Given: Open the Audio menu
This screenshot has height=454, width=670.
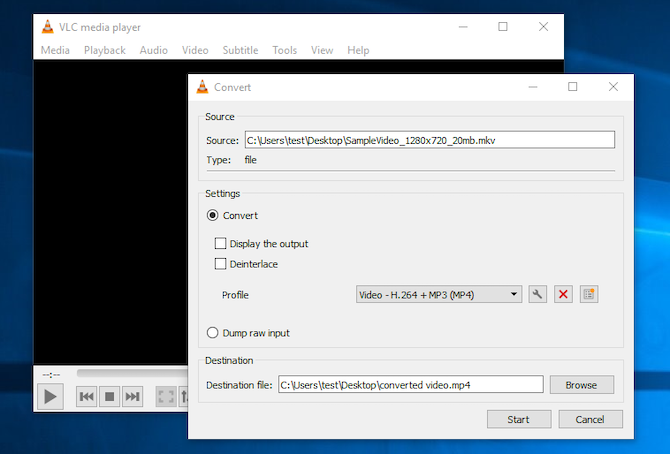Looking at the screenshot, I should click(153, 50).
